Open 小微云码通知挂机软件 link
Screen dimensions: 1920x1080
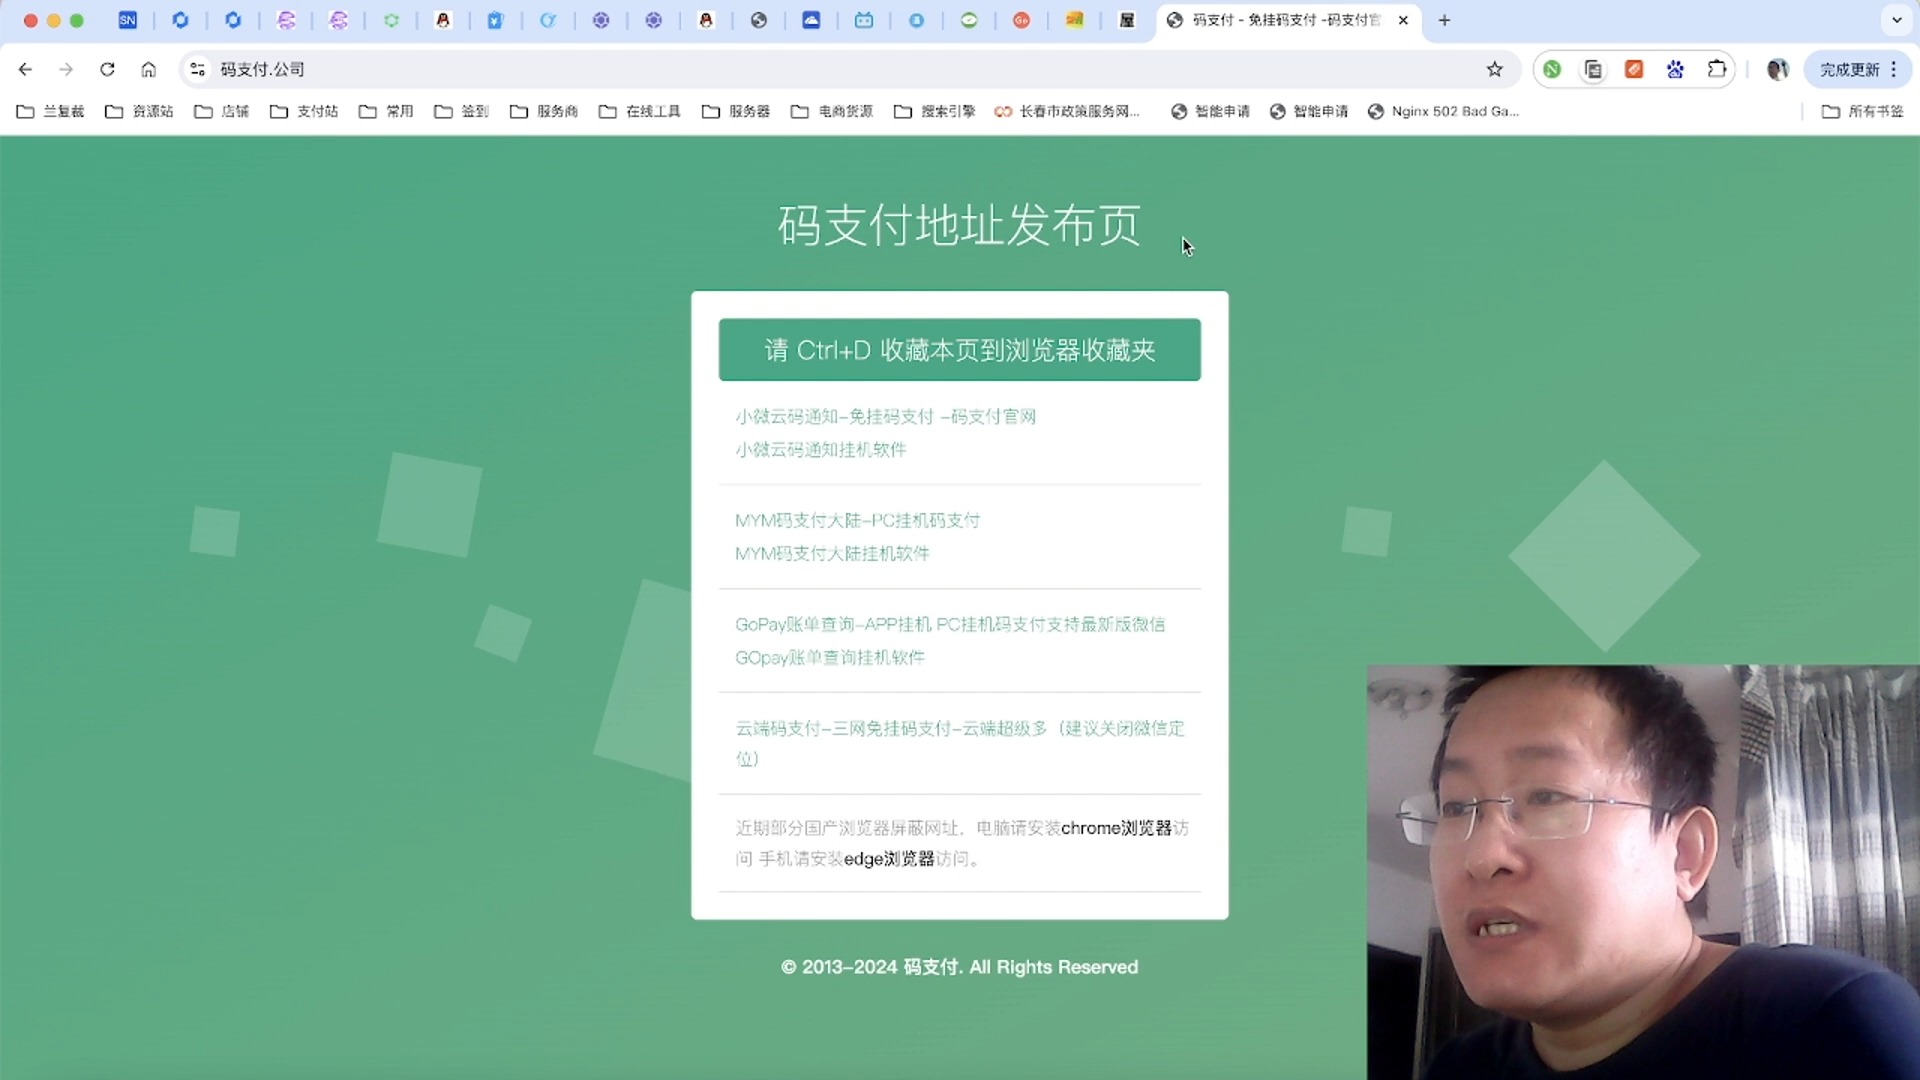click(820, 449)
